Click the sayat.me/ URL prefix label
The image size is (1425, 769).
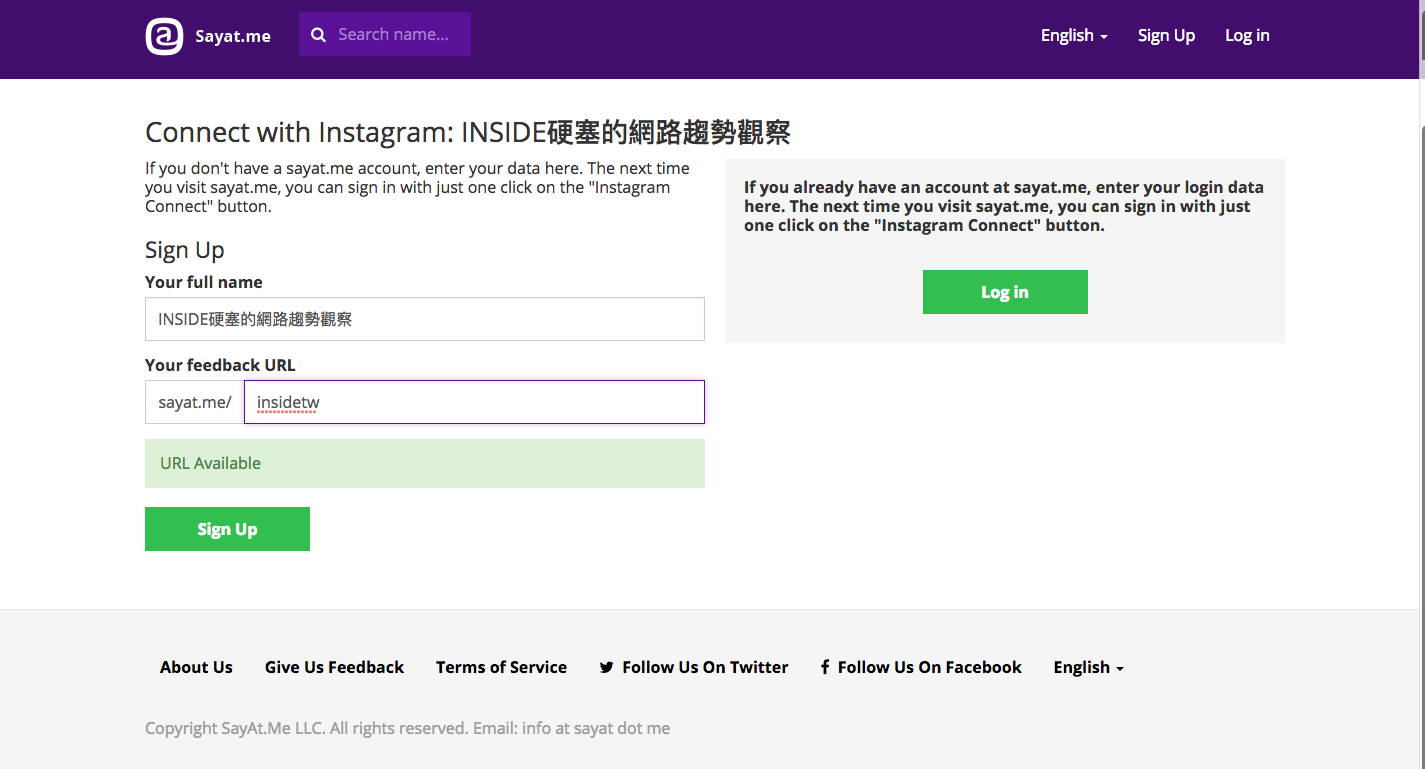click(195, 402)
